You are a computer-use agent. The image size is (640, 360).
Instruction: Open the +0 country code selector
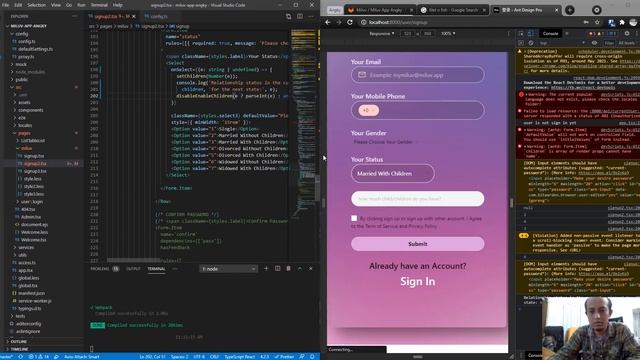coord(368,110)
